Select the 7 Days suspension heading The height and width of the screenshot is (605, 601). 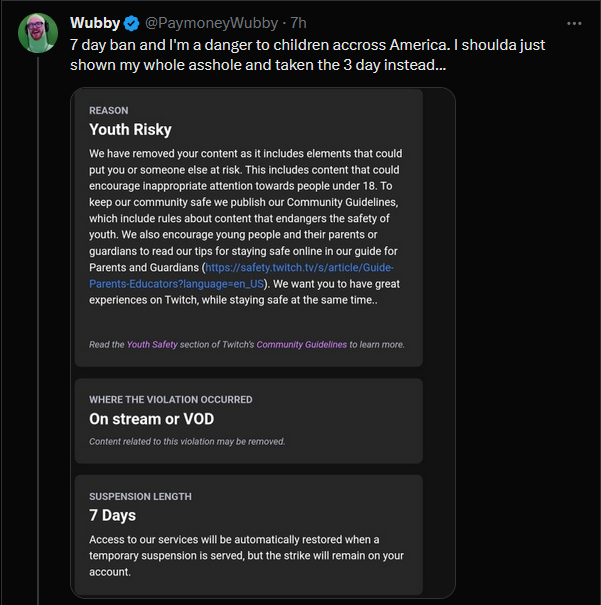[113, 516]
